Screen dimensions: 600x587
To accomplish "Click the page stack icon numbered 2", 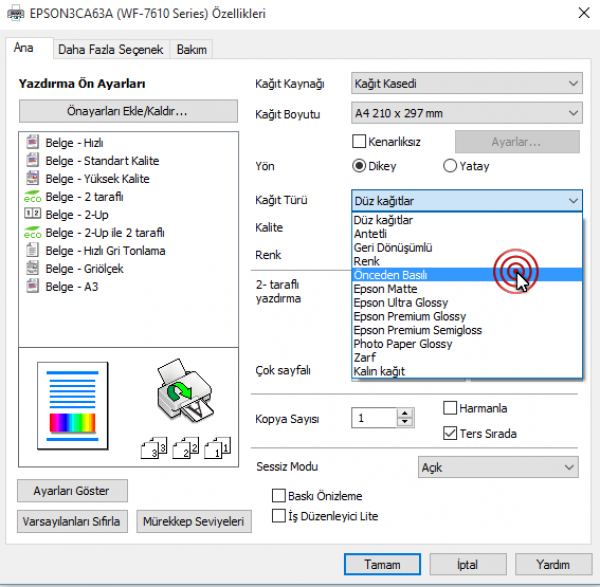I will 186,448.
